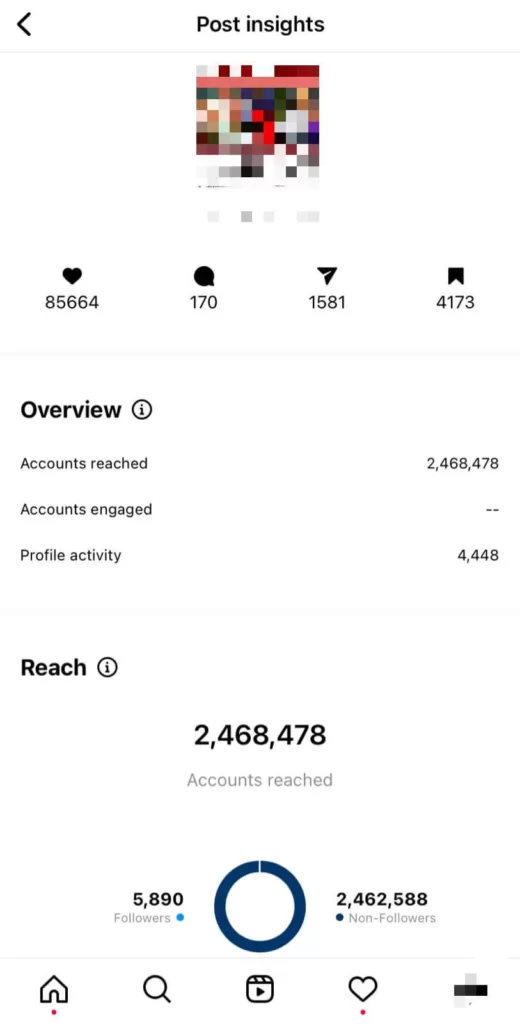The height and width of the screenshot is (1024, 520).
Task: Tap the comments bubble icon above 170
Action: [204, 277]
